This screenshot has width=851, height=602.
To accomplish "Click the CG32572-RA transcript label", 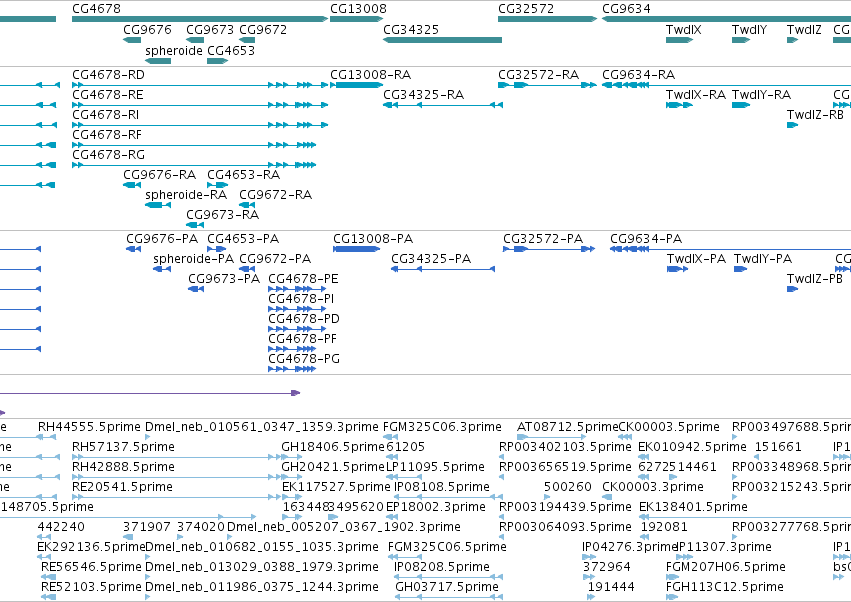I will click(x=538, y=75).
